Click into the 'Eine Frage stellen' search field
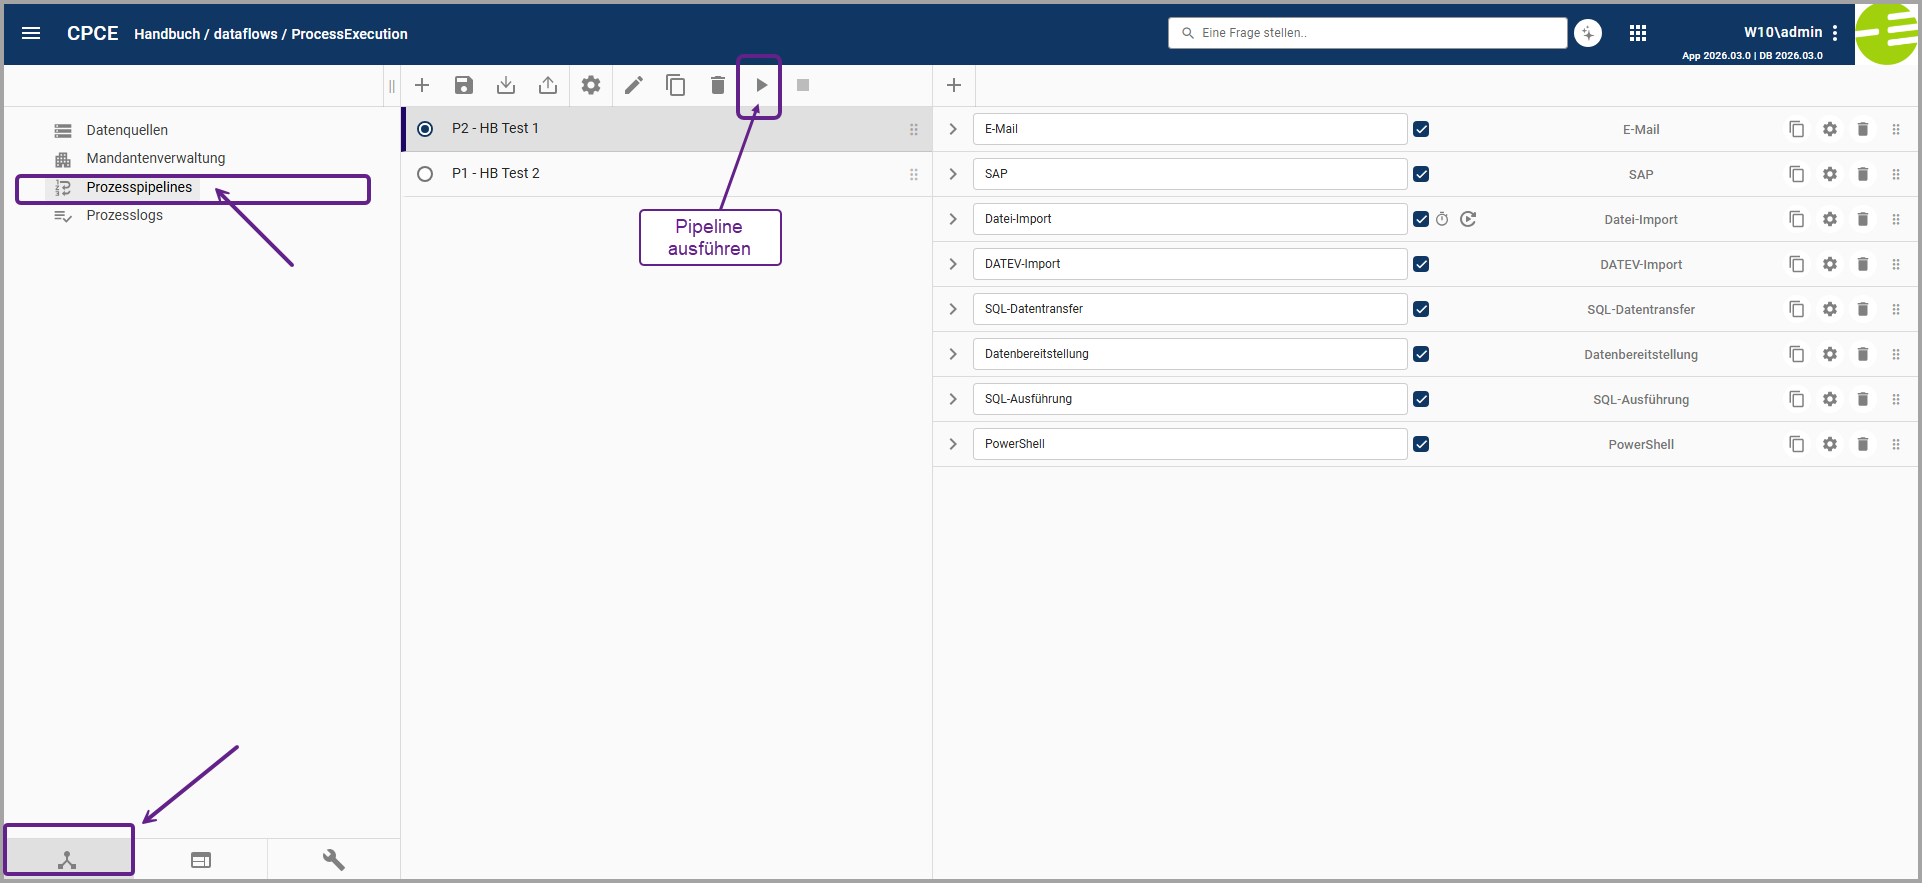Viewport: 1922px width, 883px height. (x=1367, y=33)
